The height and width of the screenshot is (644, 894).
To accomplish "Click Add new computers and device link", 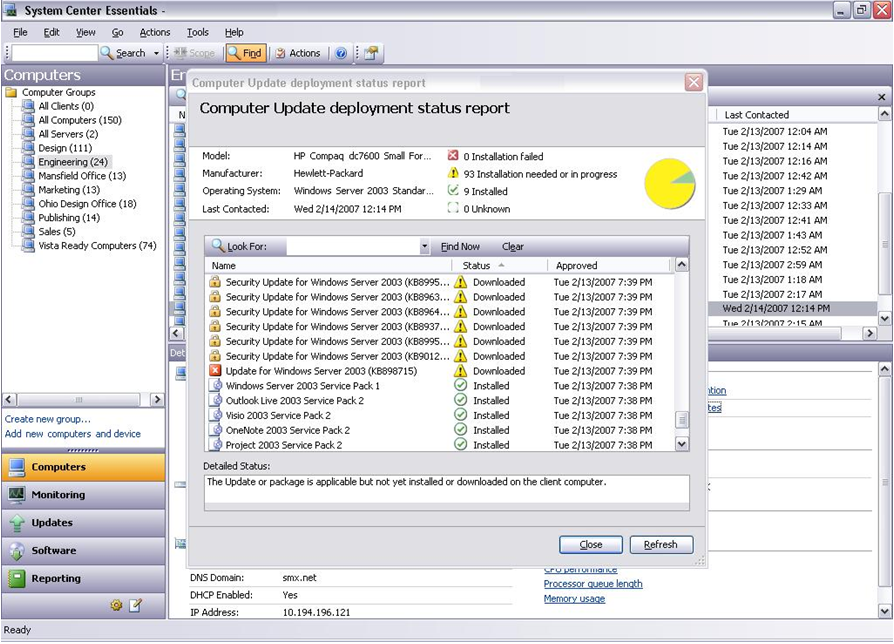I will pyautogui.click(x=72, y=434).
